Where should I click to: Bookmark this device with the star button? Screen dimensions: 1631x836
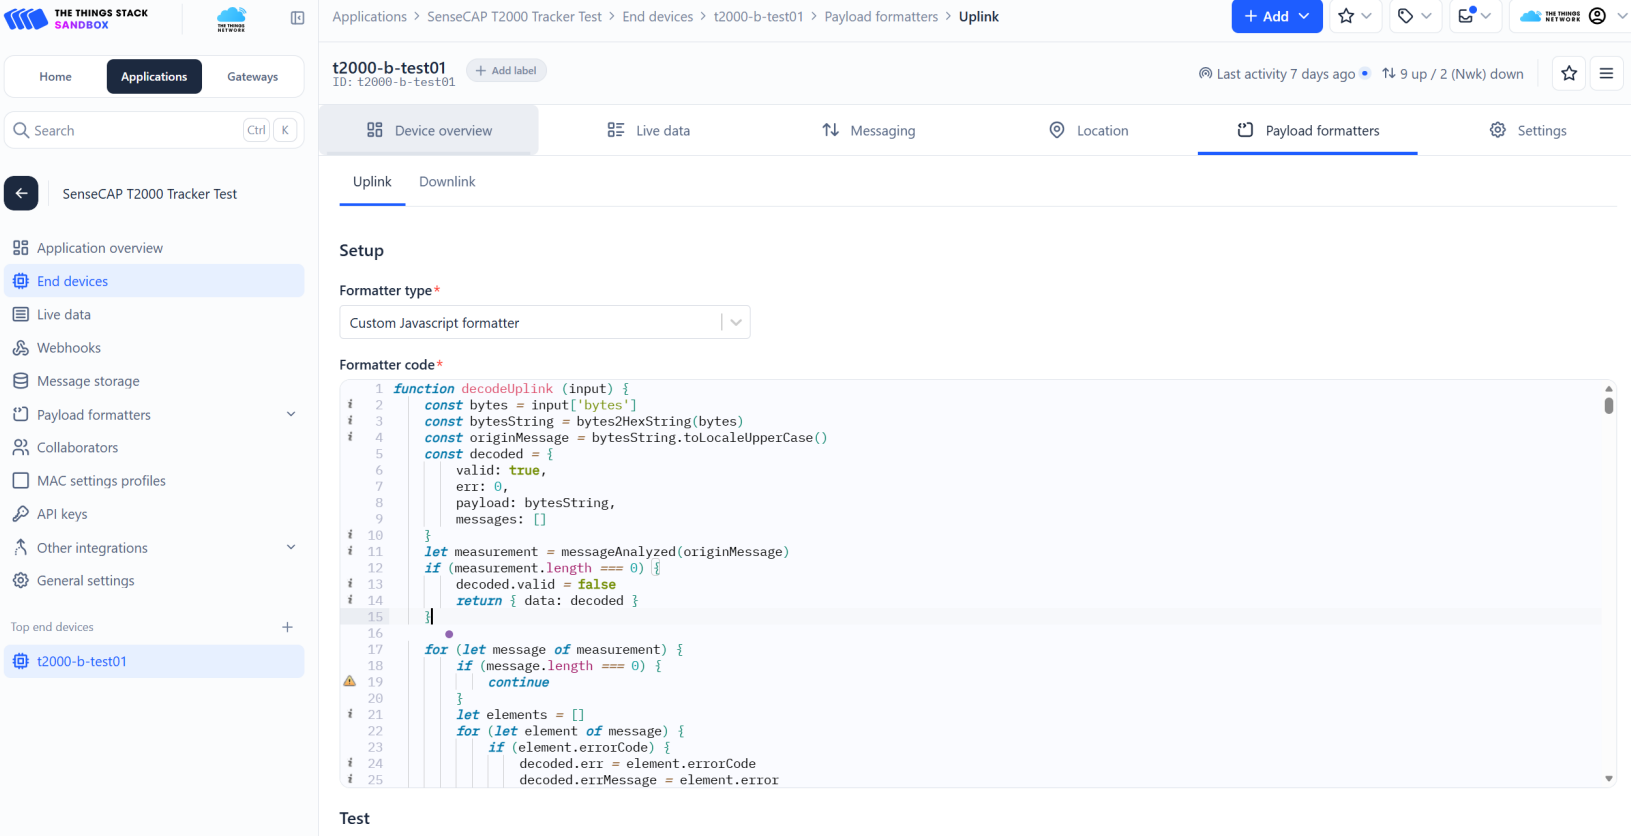pos(1568,73)
